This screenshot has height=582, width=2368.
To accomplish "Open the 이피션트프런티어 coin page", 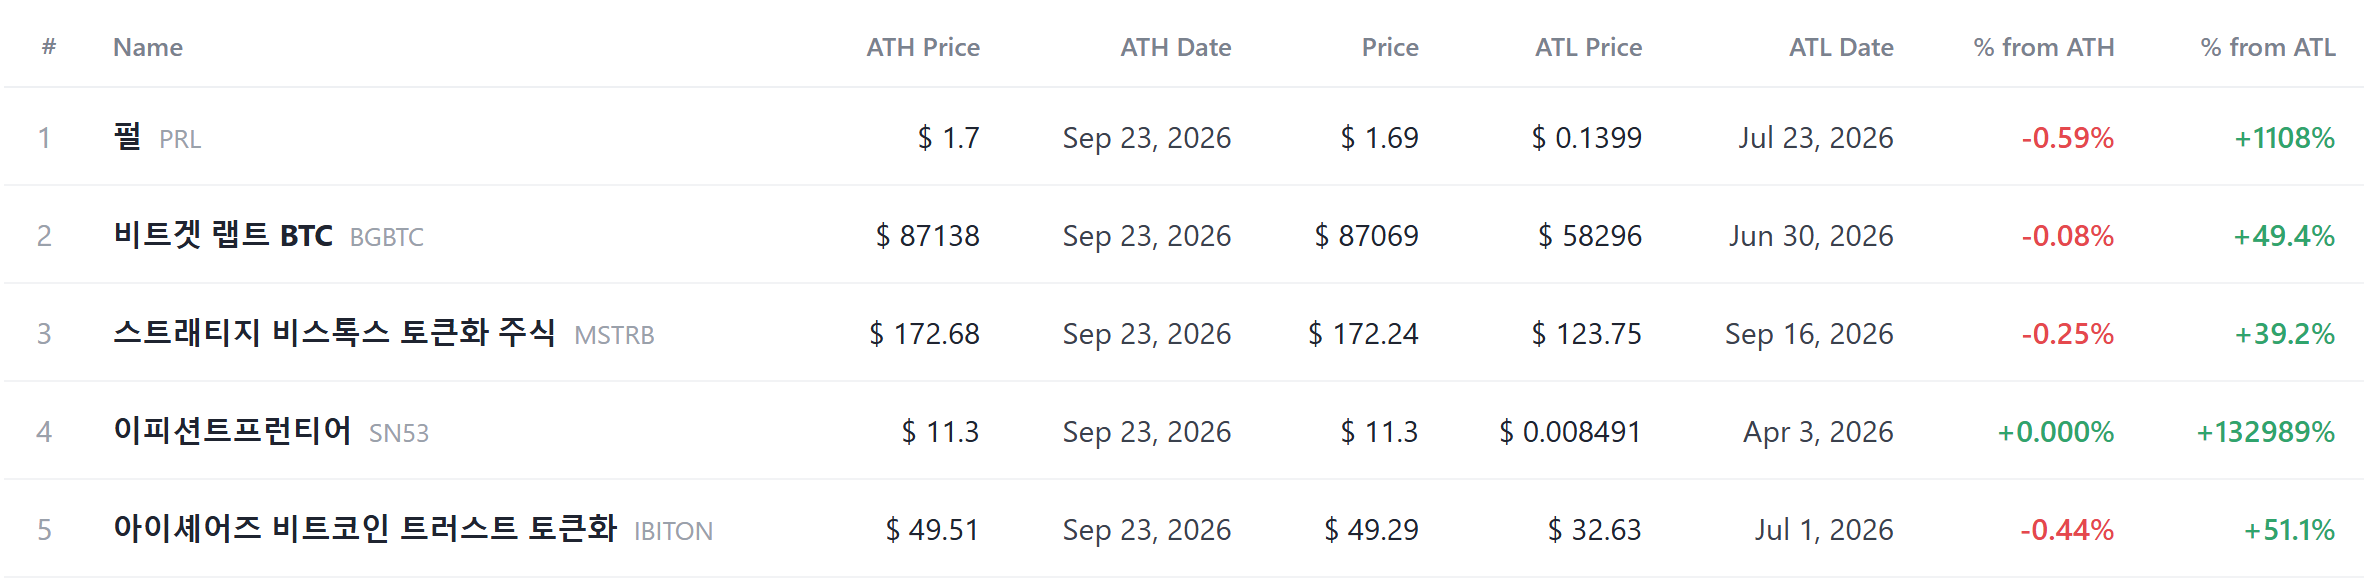I will click(232, 430).
